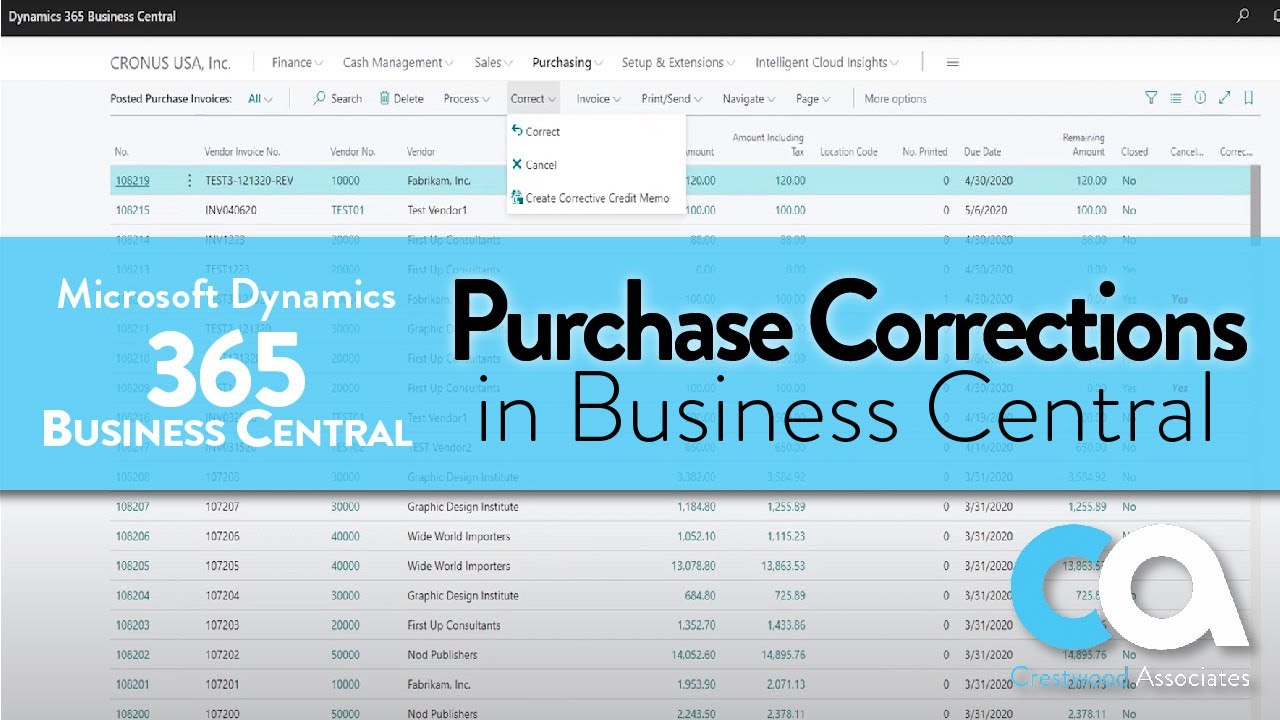The width and height of the screenshot is (1280, 720).
Task: Expand the page with the diagonal arrows icon
Action: [1224, 98]
